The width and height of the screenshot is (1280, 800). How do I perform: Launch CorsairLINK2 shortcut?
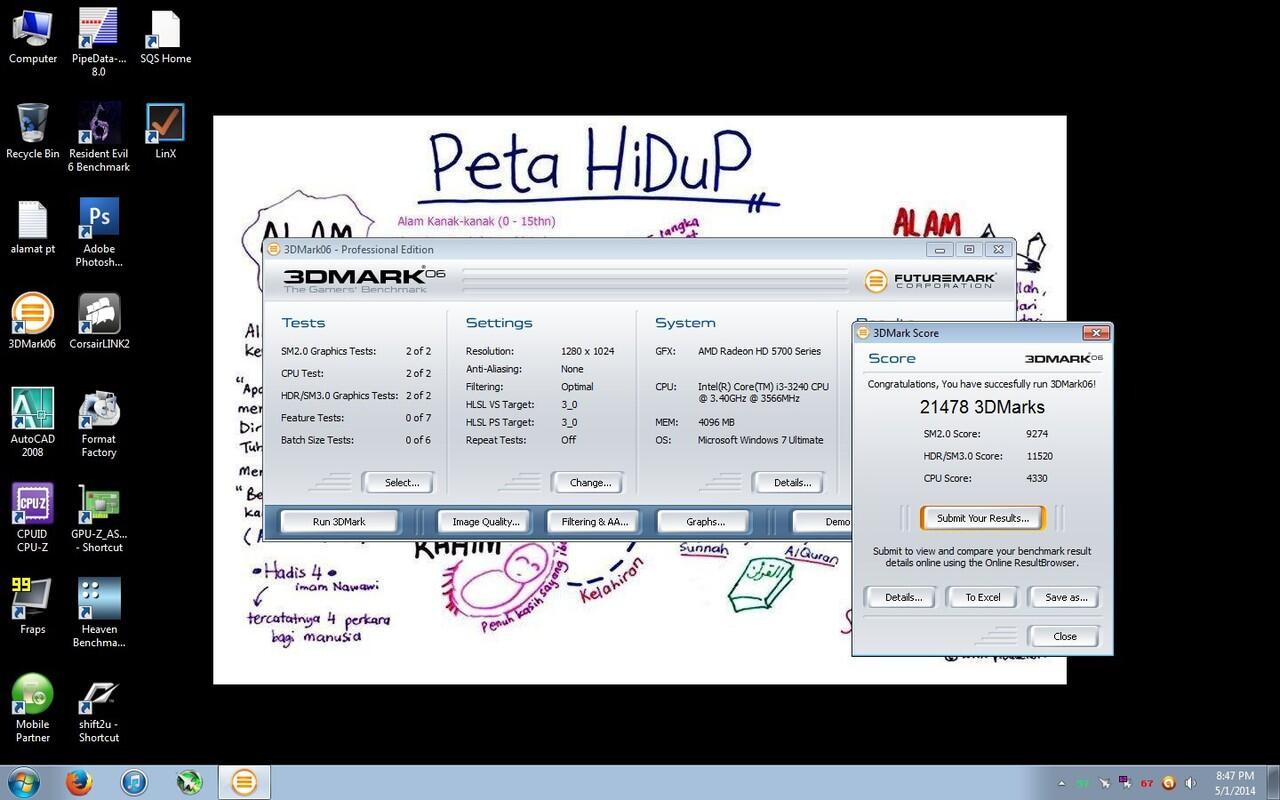pyautogui.click(x=99, y=321)
